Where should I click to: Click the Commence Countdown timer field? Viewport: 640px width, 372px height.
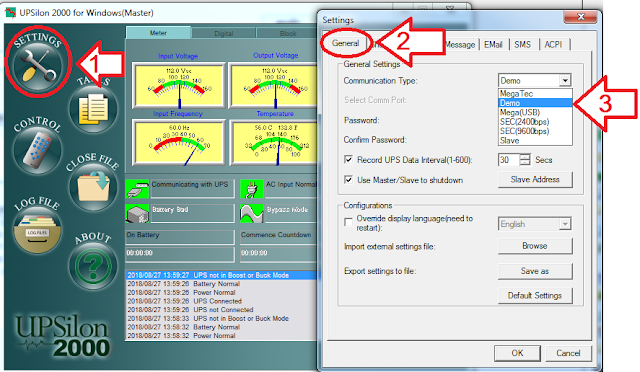(278, 254)
